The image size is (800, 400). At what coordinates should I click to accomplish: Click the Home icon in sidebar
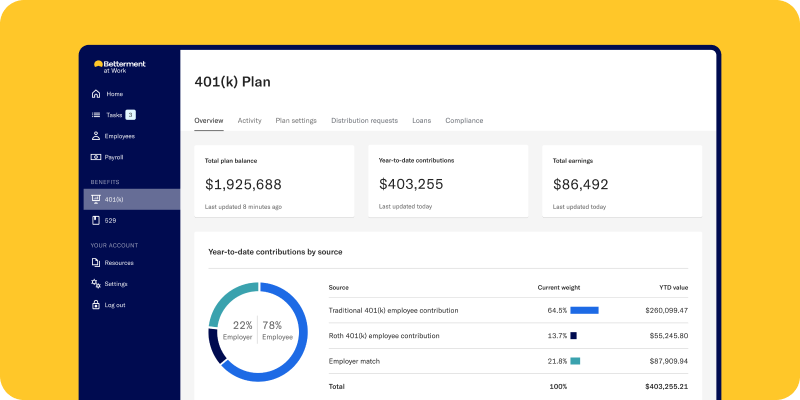[x=96, y=94]
